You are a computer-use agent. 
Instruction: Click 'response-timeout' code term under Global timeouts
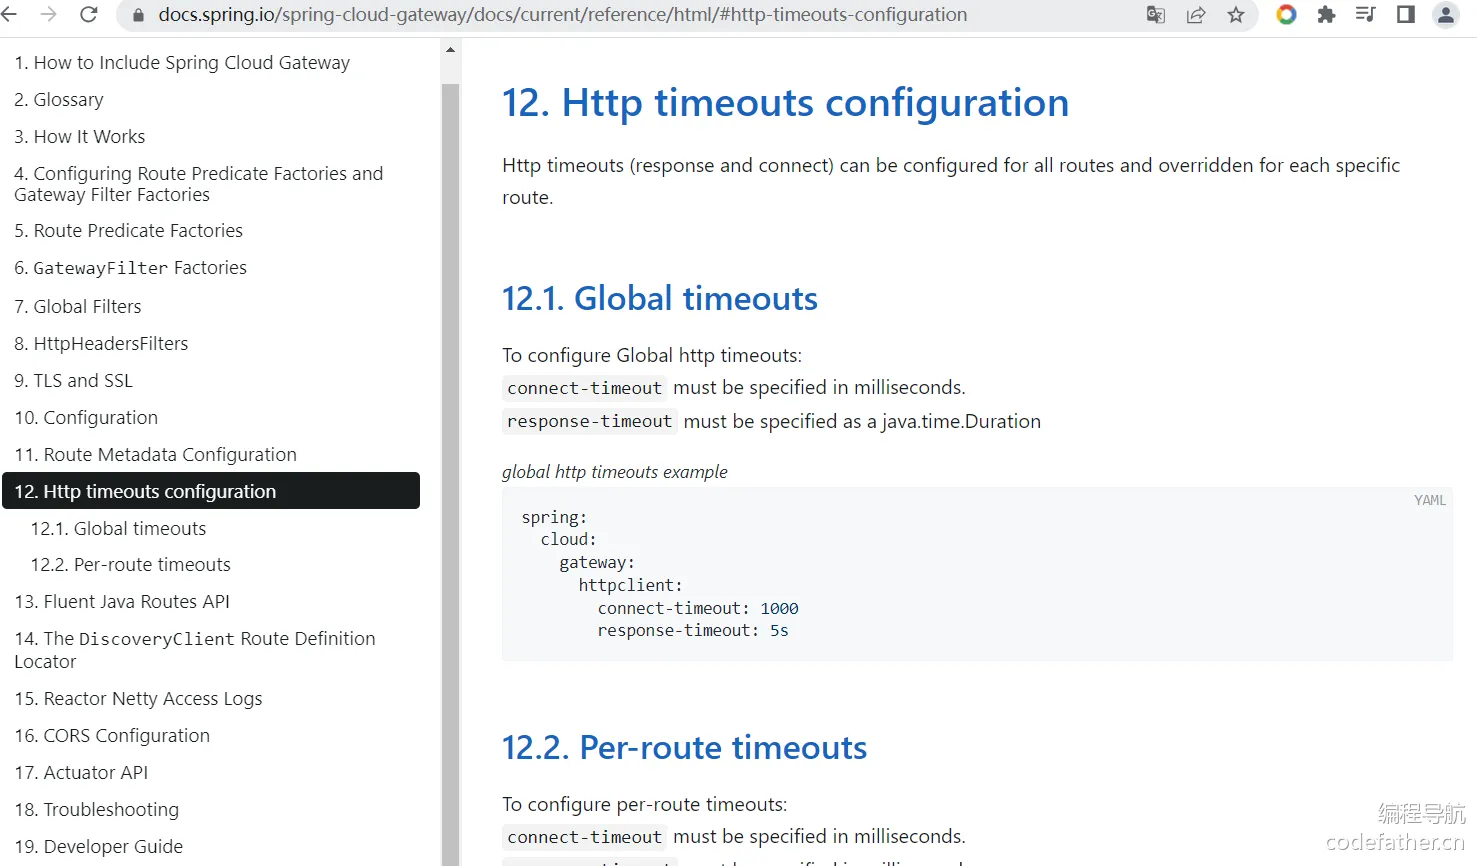tap(589, 421)
